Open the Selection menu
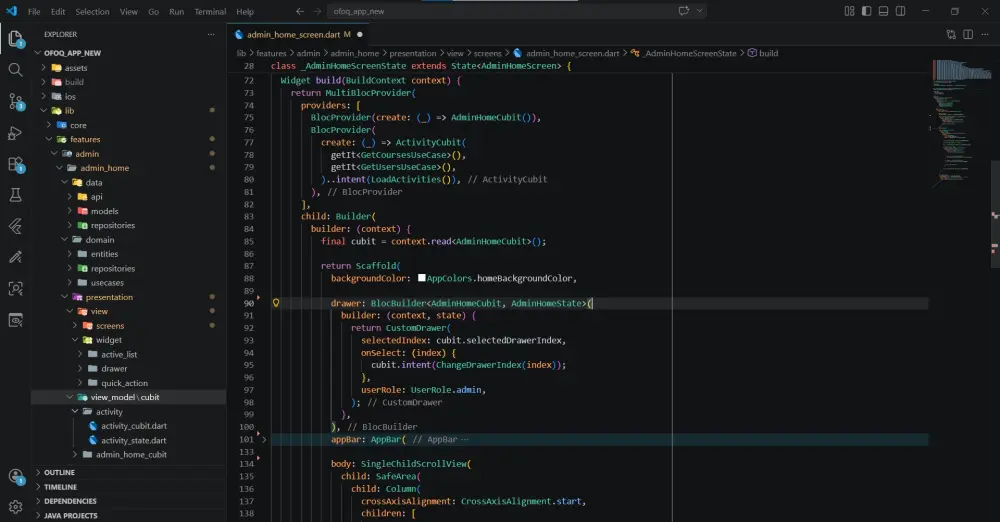 (x=92, y=11)
